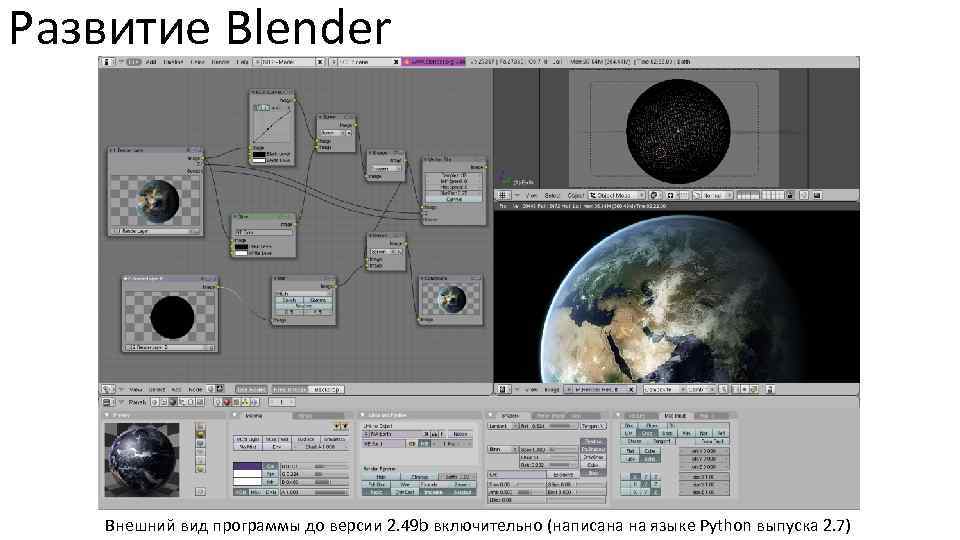This screenshot has height=540, width=960.
Task: Click the Image output socket on RGB Curves node
Action: (294, 100)
